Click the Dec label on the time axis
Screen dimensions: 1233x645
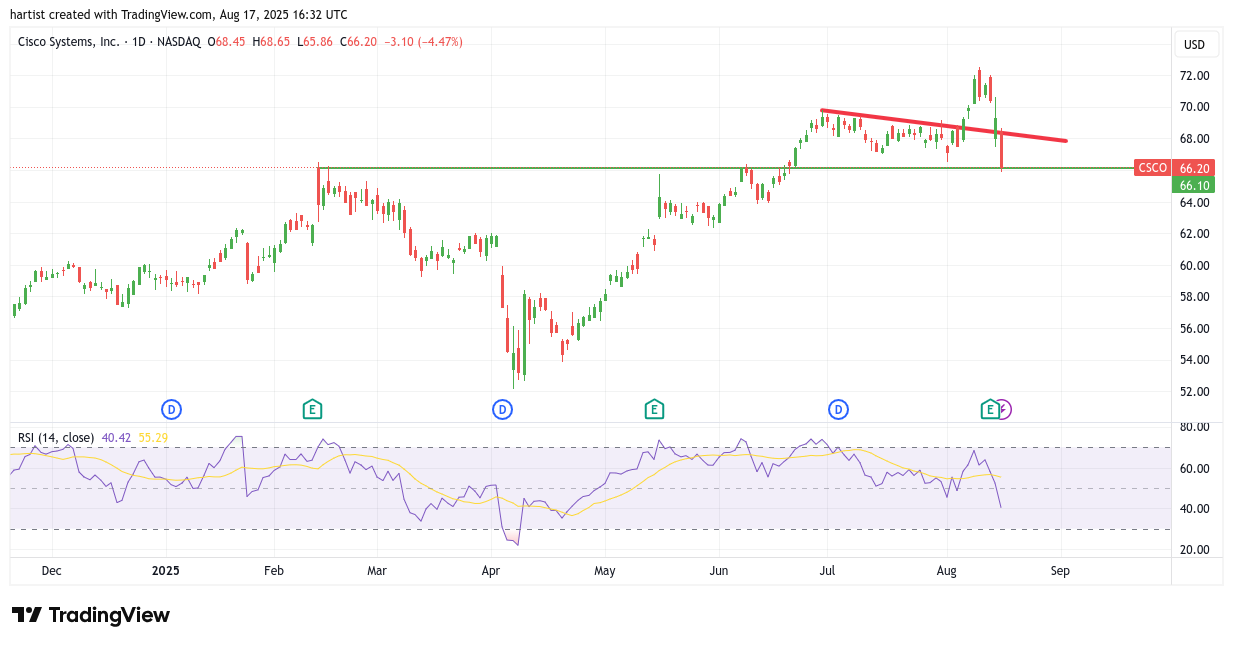51,571
